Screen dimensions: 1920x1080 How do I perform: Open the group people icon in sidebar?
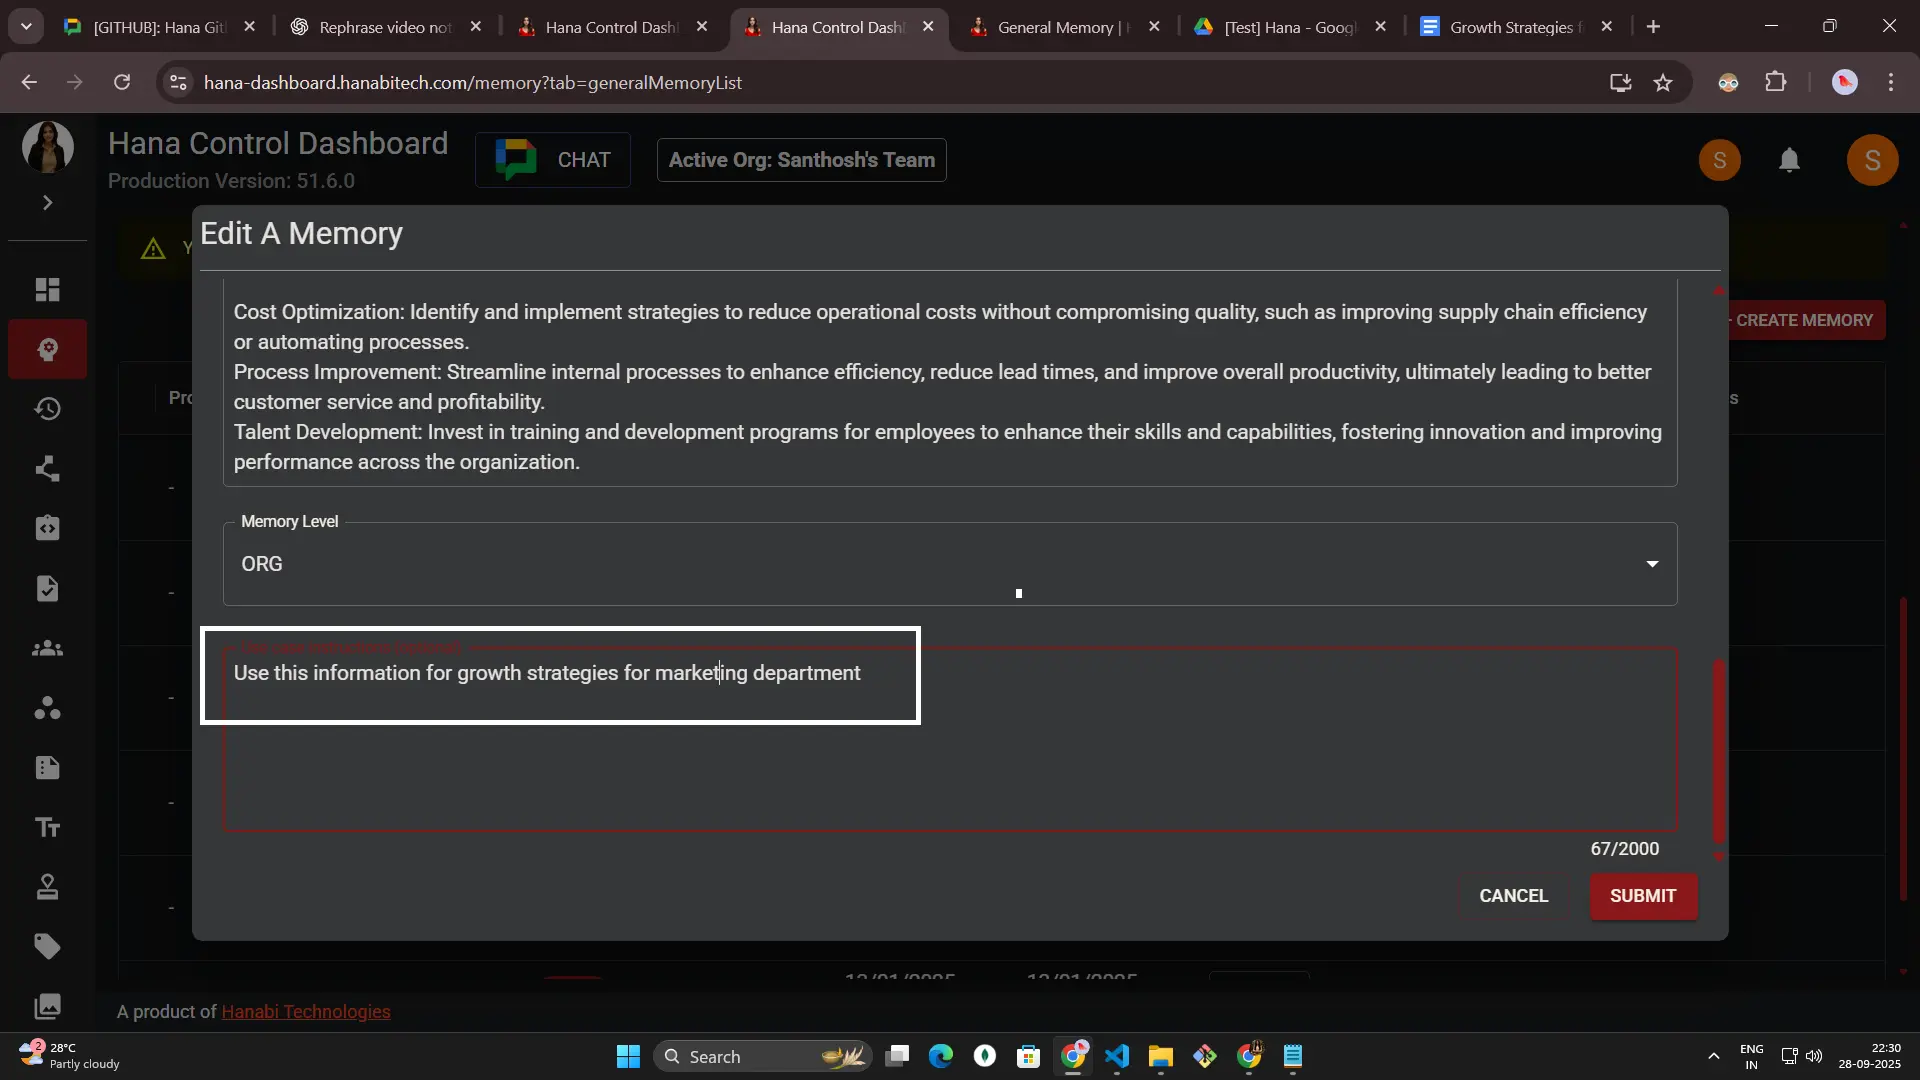47,648
